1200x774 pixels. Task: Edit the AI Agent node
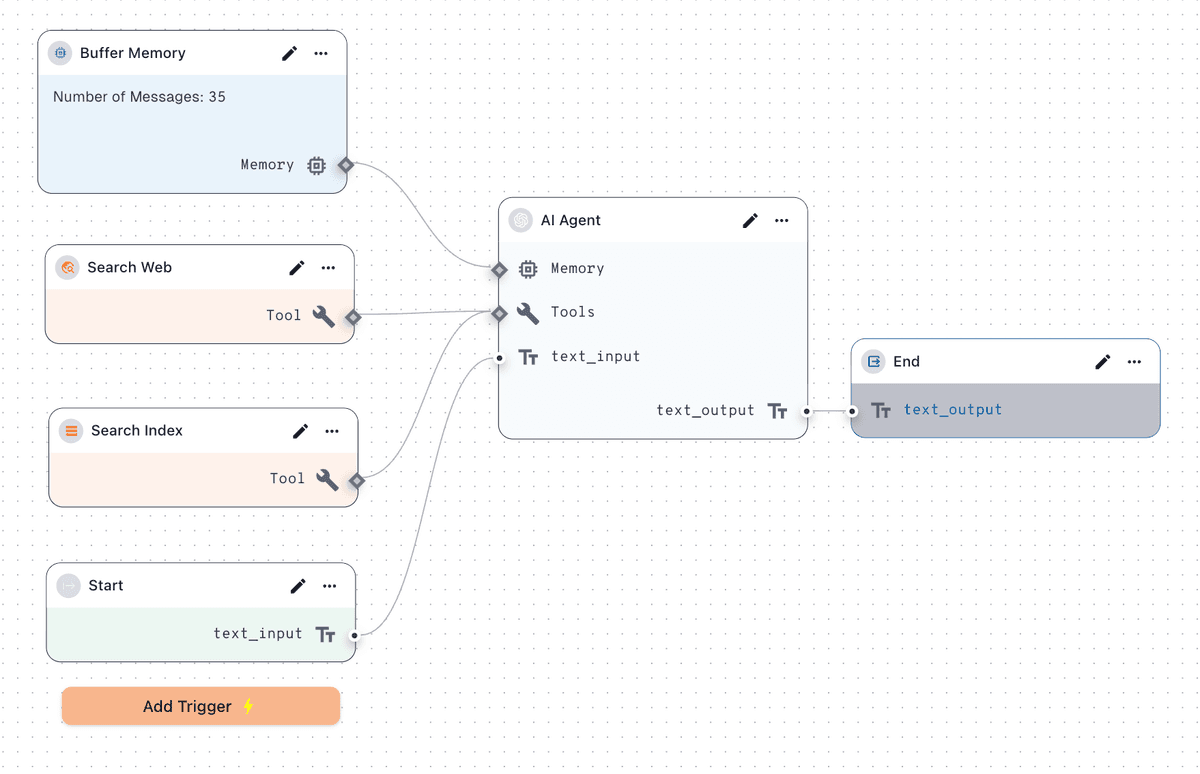750,221
